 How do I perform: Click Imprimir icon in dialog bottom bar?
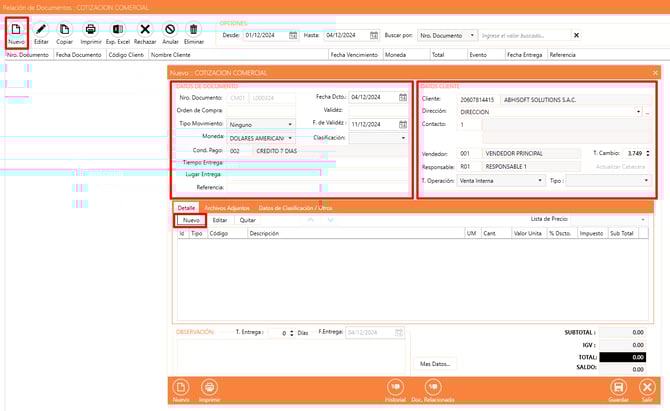point(209,388)
